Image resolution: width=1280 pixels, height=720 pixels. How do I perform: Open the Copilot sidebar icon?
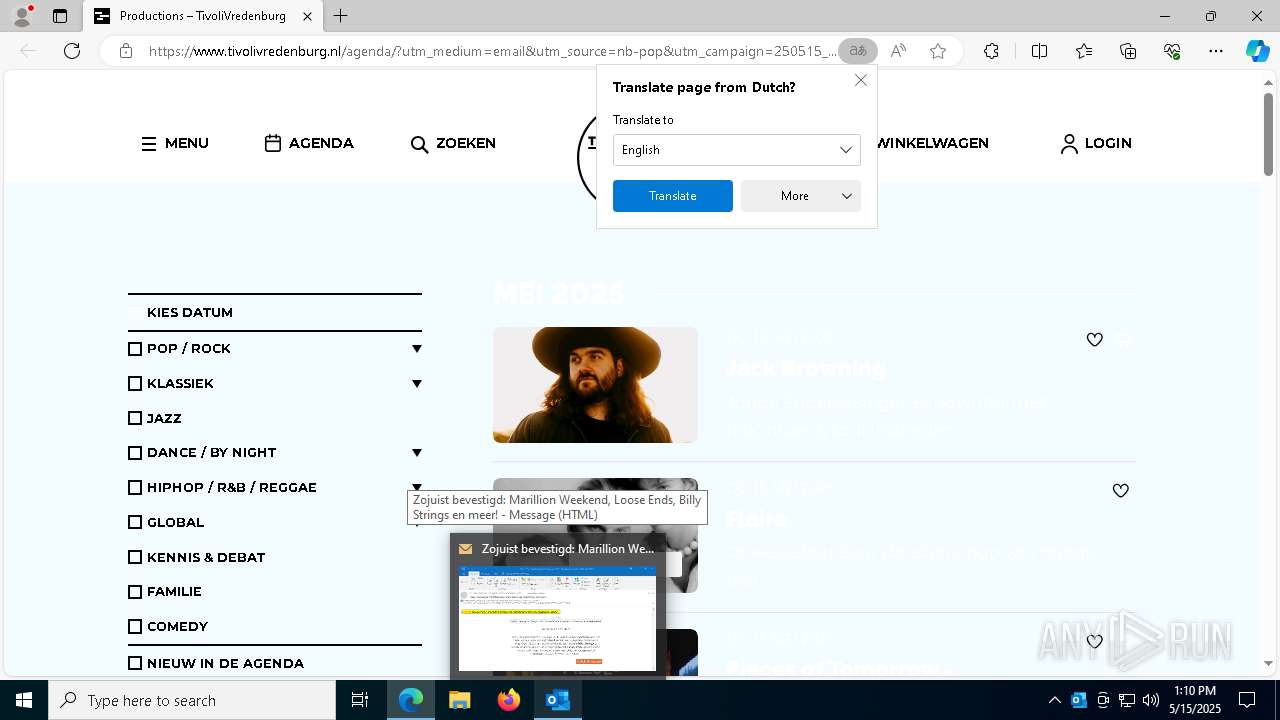tap(1257, 51)
